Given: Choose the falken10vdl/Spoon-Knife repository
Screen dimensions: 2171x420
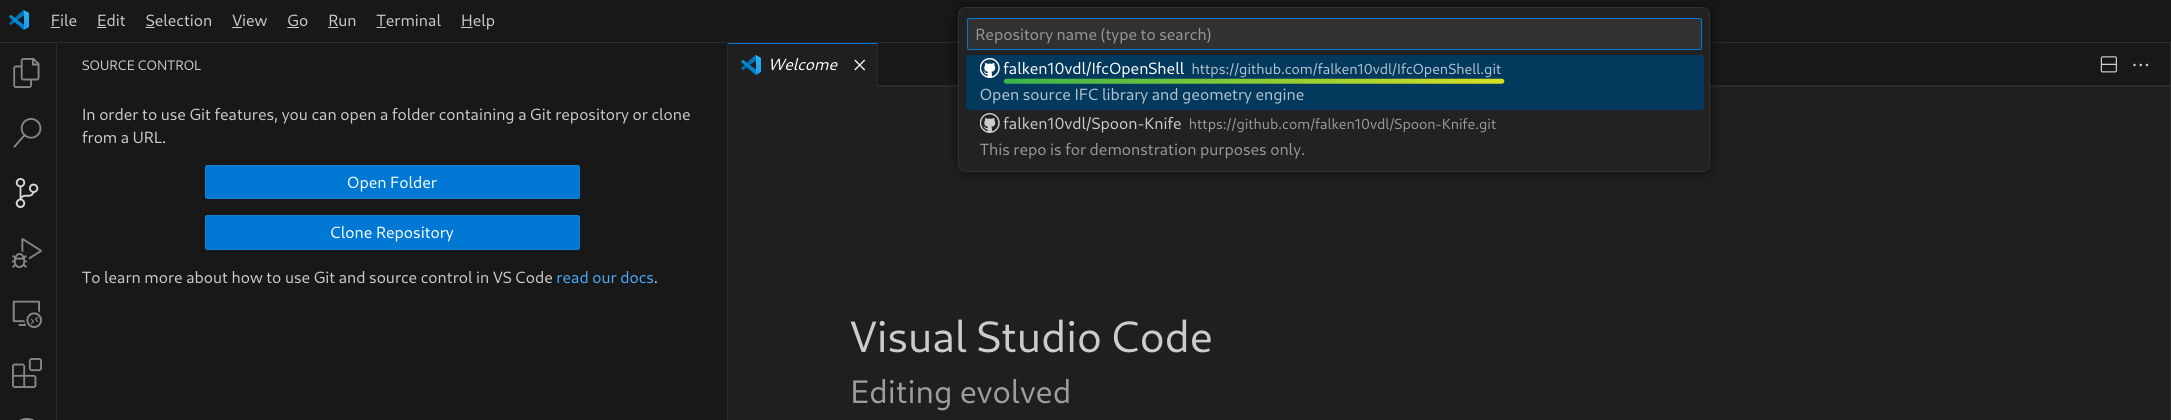Looking at the screenshot, I should [x=1334, y=137].
